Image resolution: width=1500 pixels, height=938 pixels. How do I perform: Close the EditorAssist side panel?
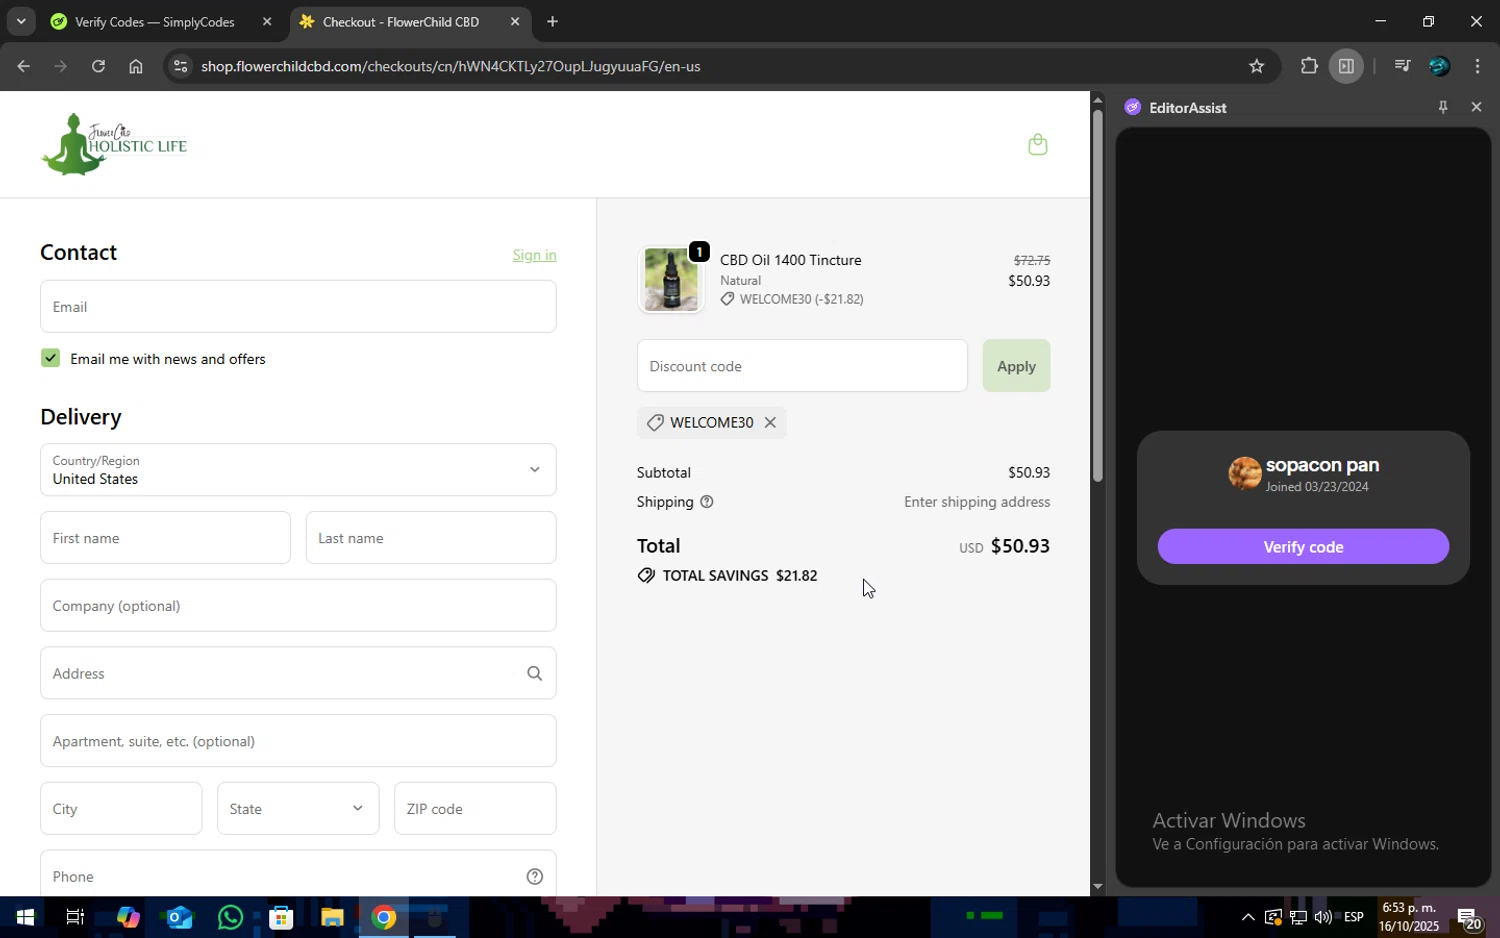coord(1476,107)
